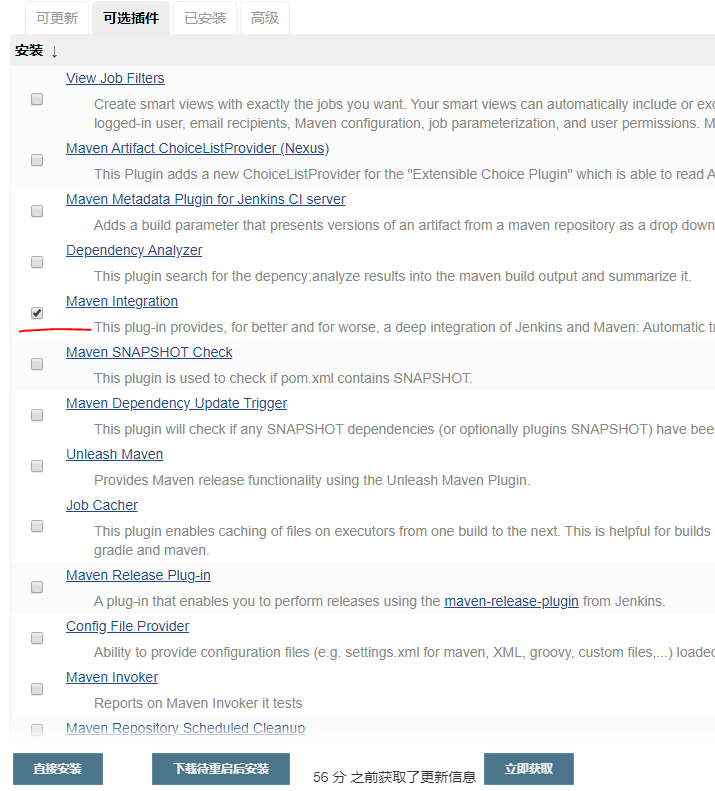Screen dimensions: 715x791
Task: Click the Unleash Maven link
Action: [x=115, y=454]
